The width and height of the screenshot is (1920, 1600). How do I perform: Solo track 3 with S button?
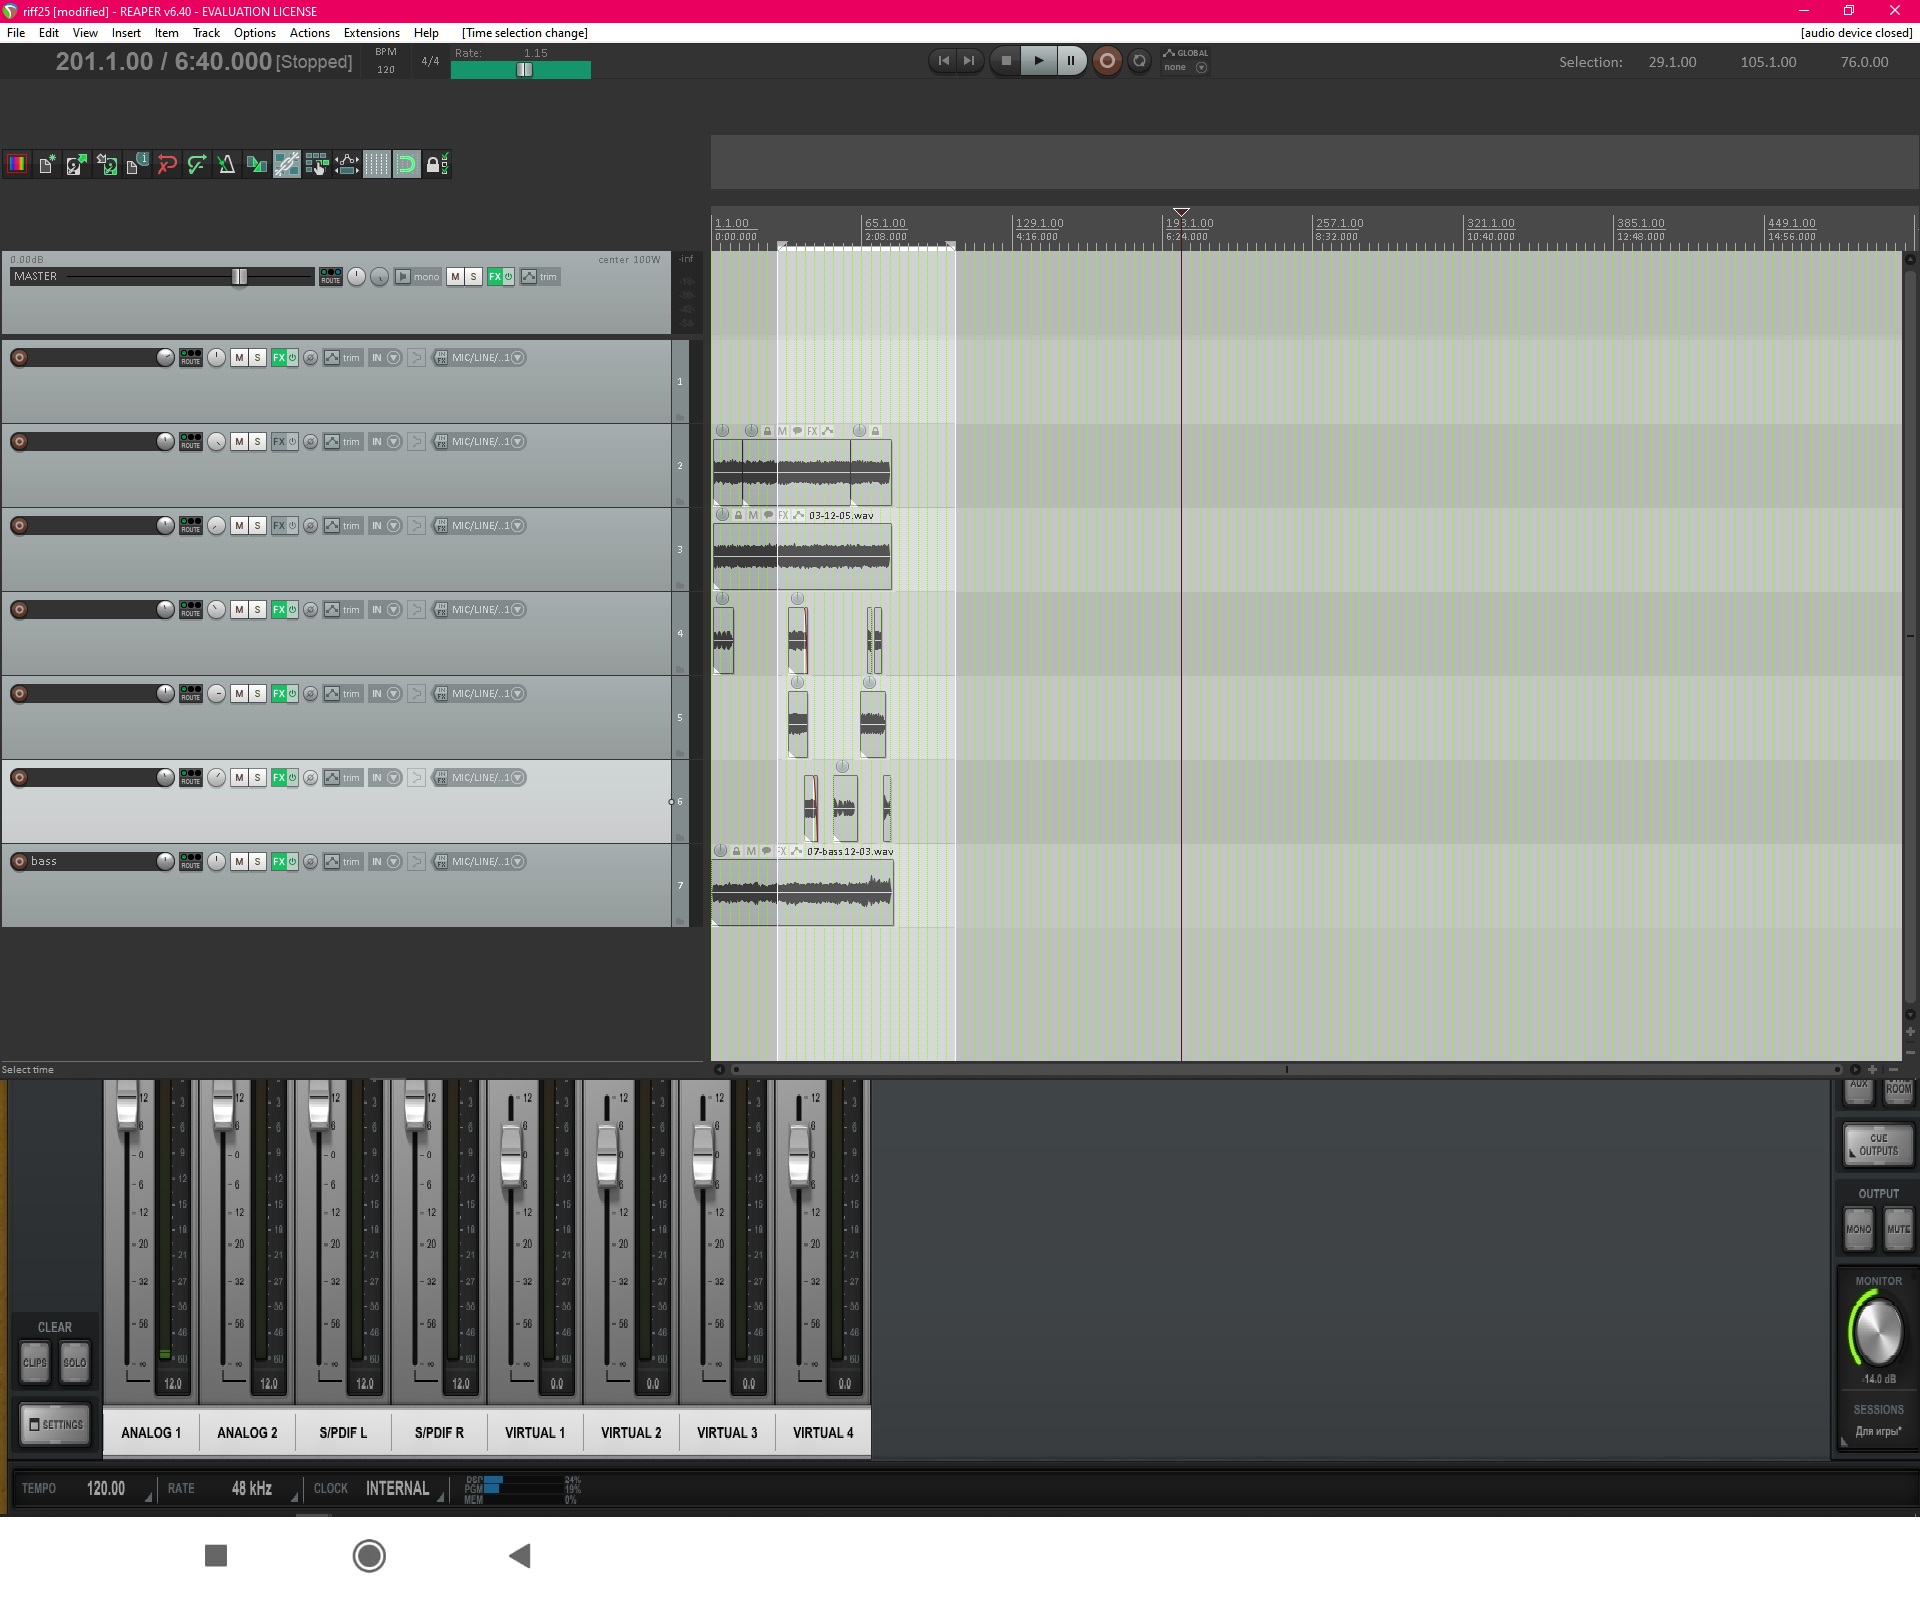pos(257,526)
